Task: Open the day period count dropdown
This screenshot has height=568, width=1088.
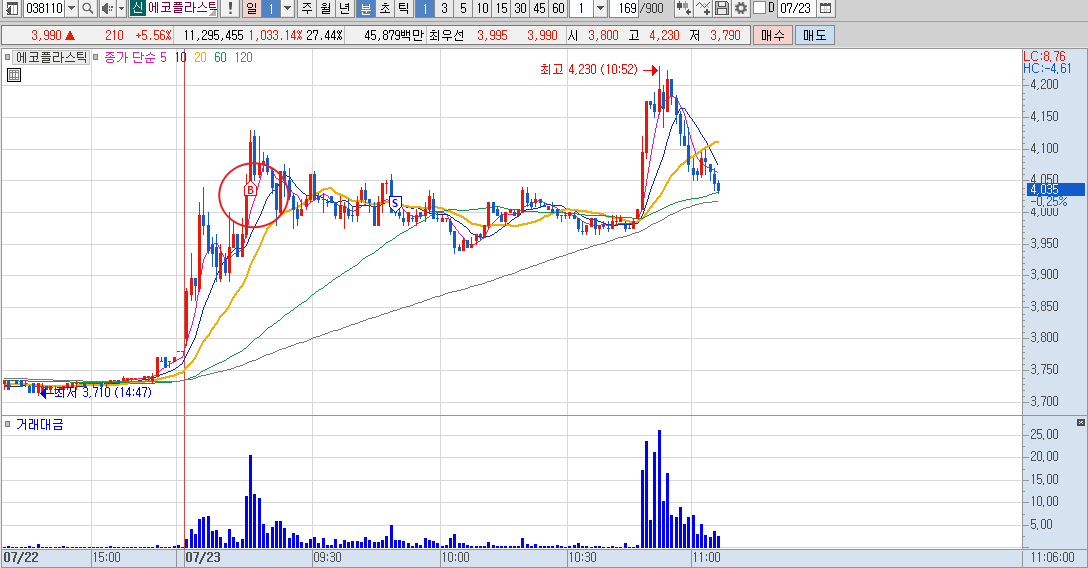Action: [287, 8]
